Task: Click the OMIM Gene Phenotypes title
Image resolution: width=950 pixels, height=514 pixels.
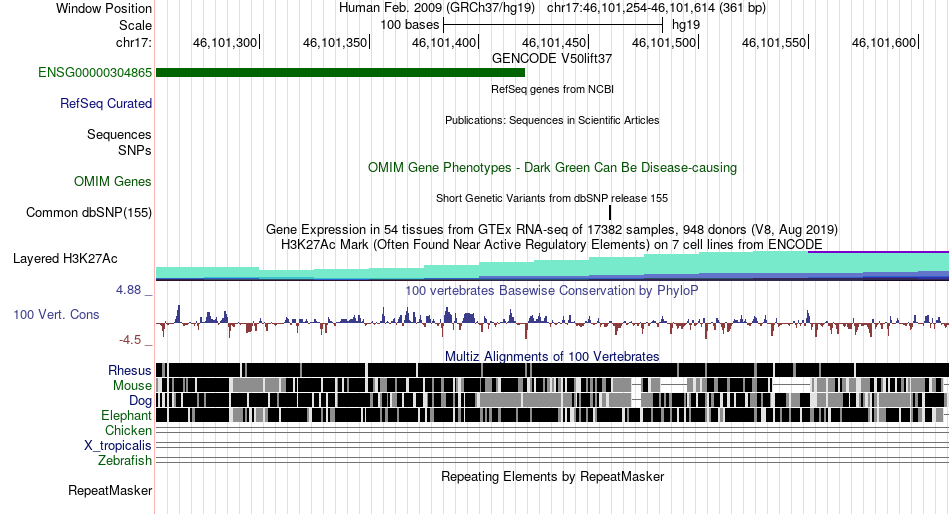Action: [x=552, y=167]
